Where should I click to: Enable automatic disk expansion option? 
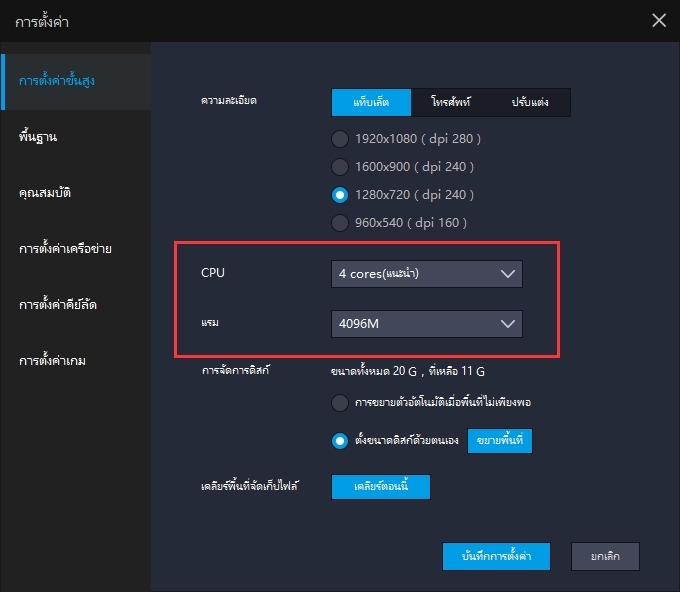tap(341, 403)
